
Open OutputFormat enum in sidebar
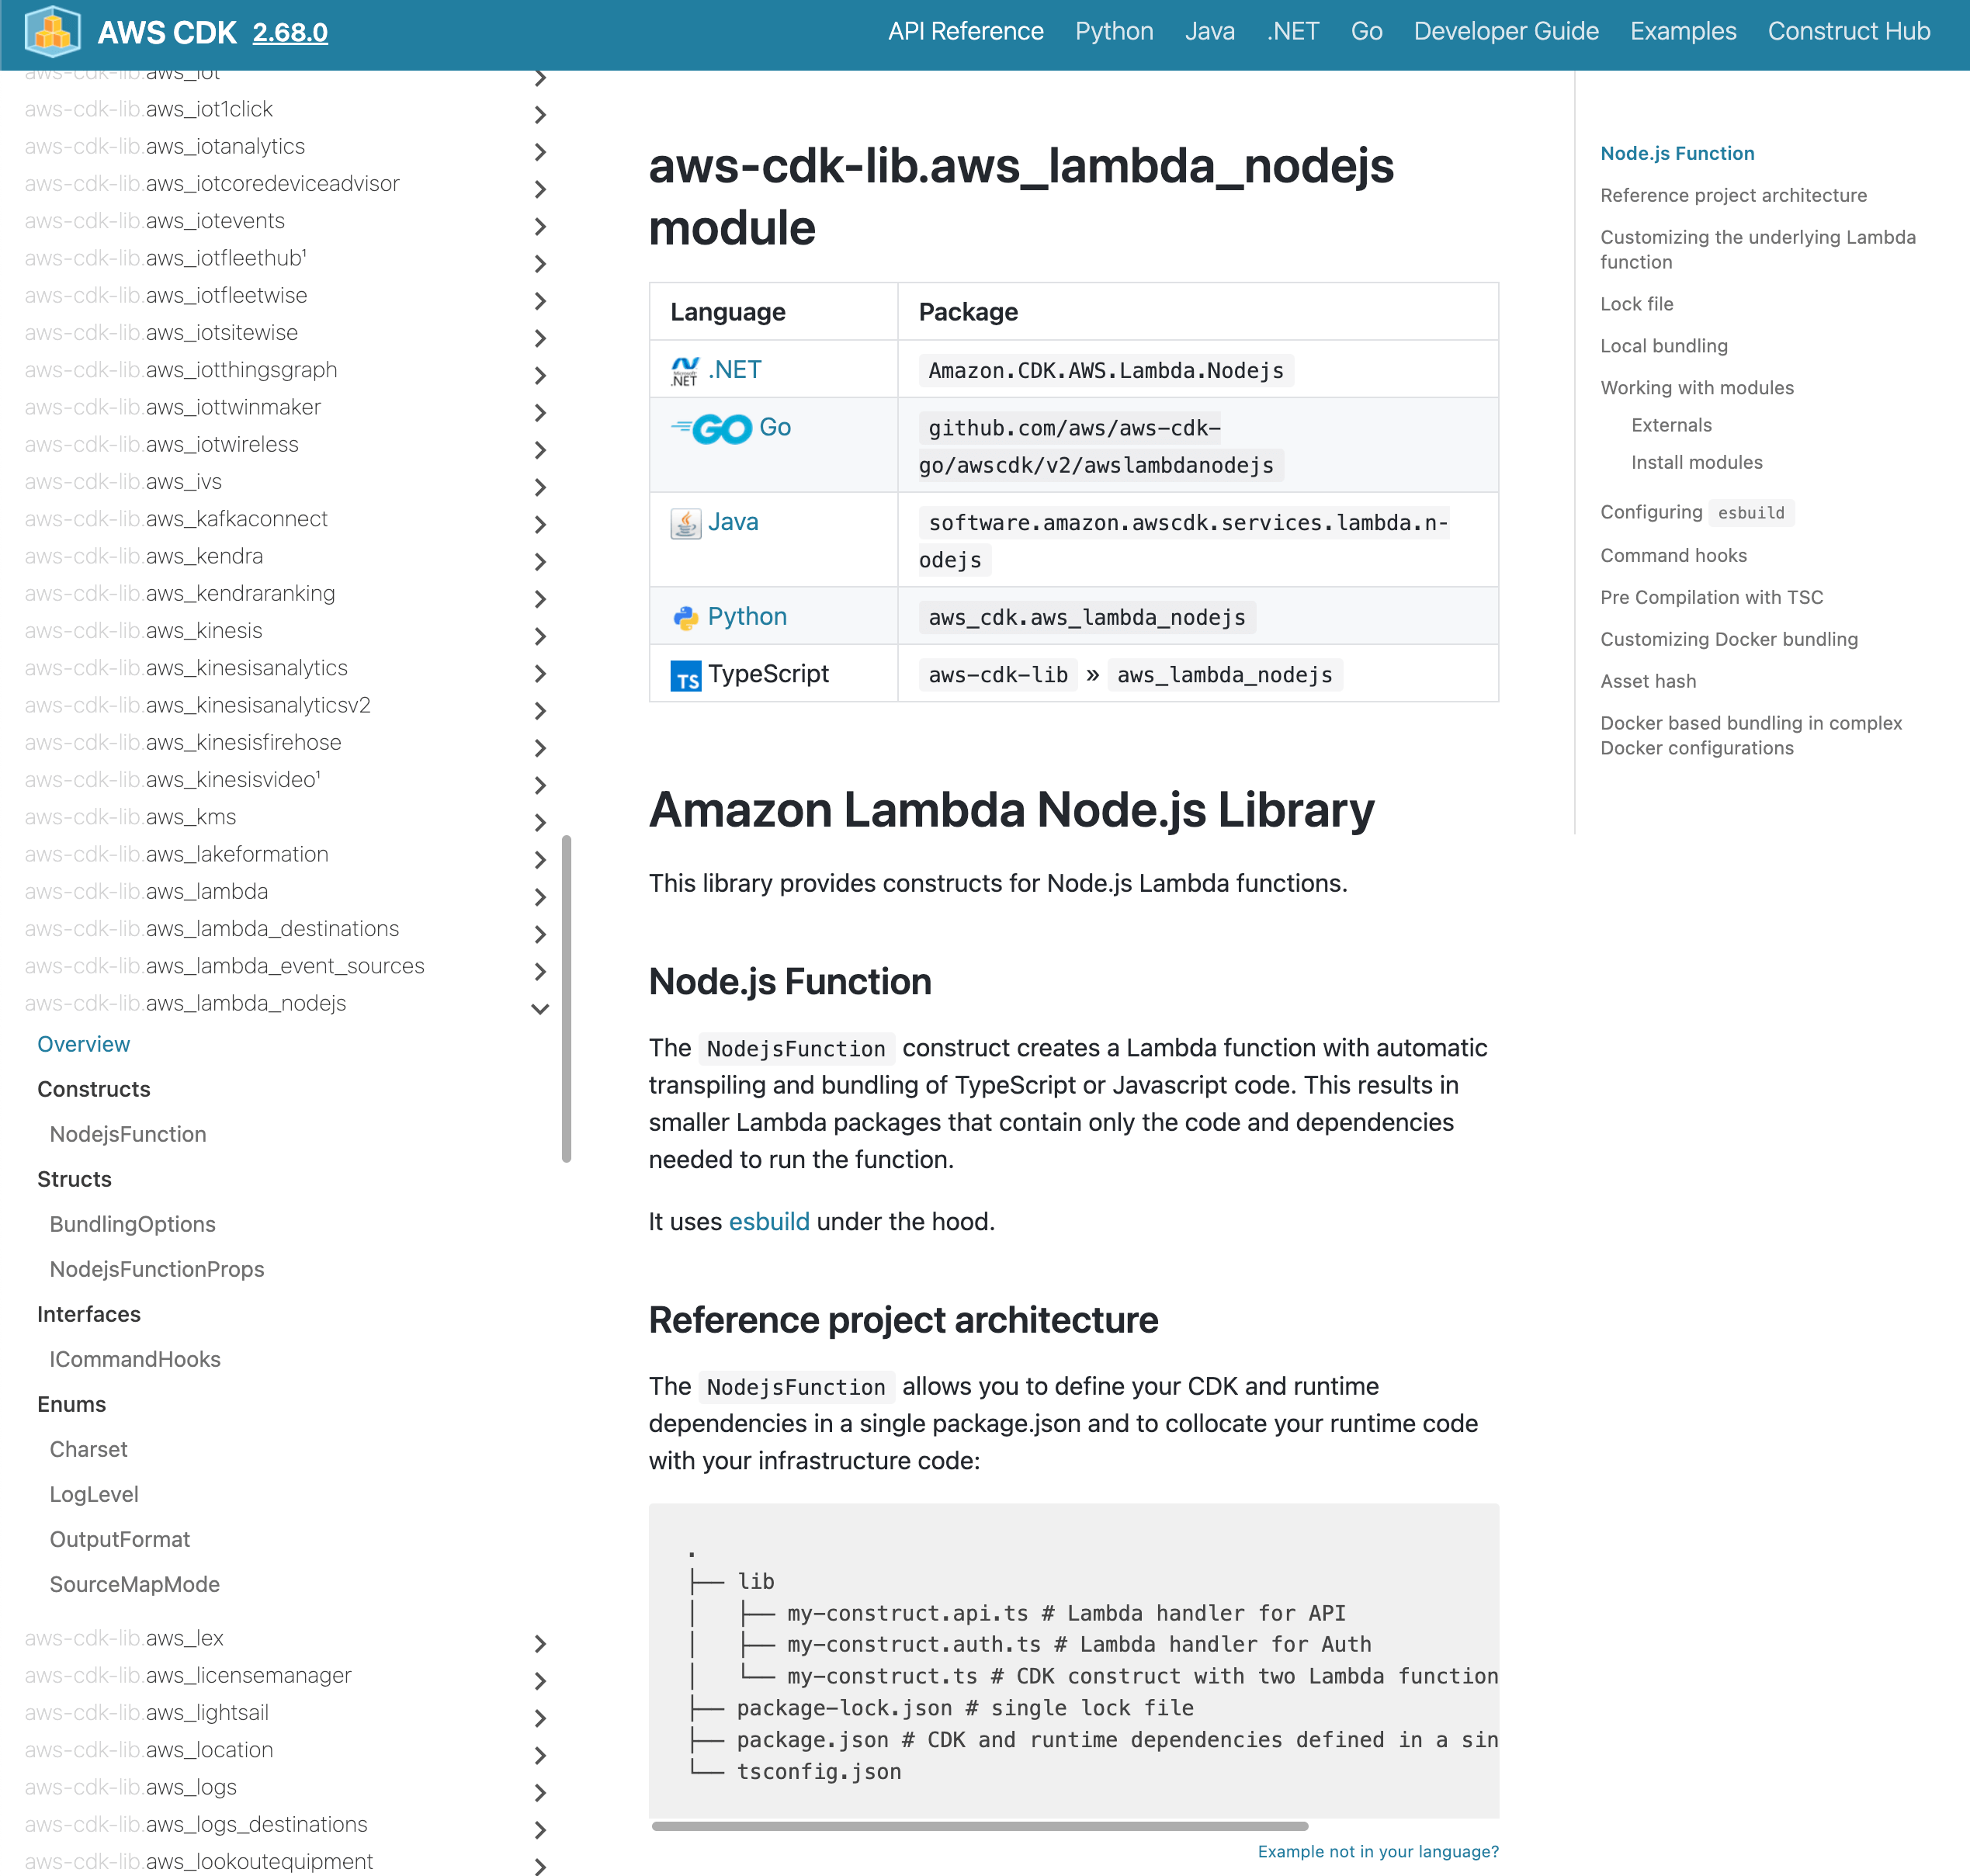[120, 1539]
